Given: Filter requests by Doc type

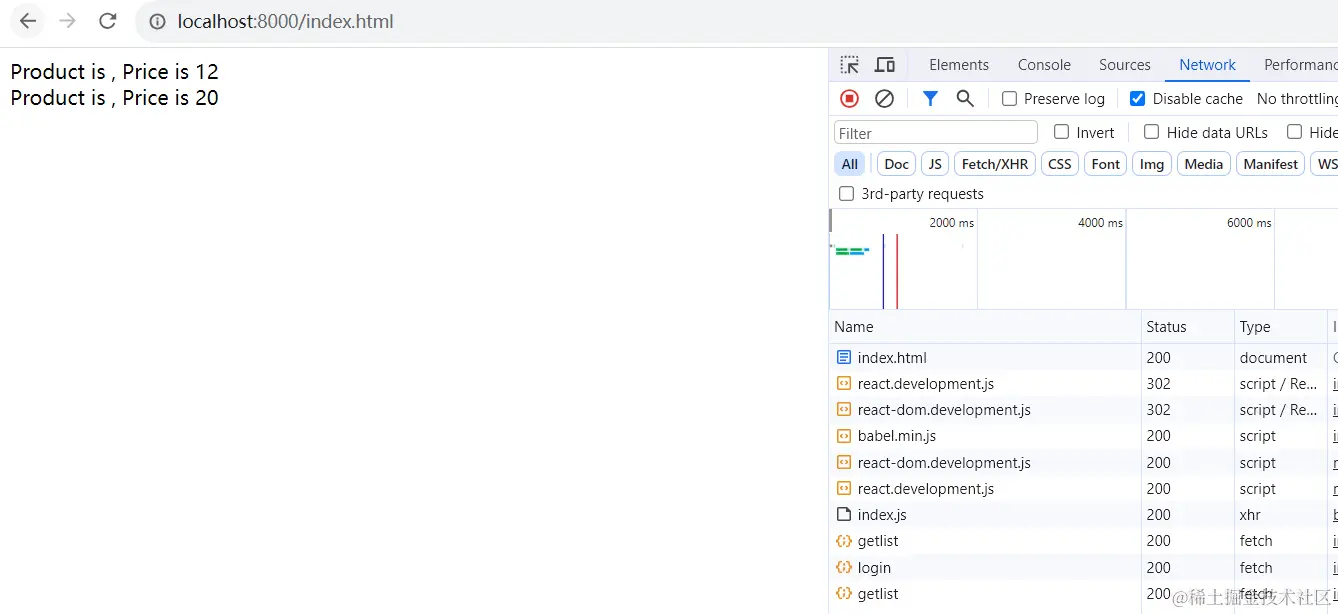Looking at the screenshot, I should click(897, 164).
